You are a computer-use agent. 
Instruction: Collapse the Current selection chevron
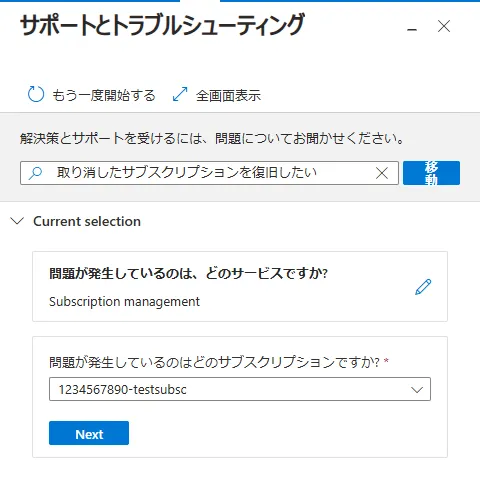pyautogui.click(x=17, y=221)
